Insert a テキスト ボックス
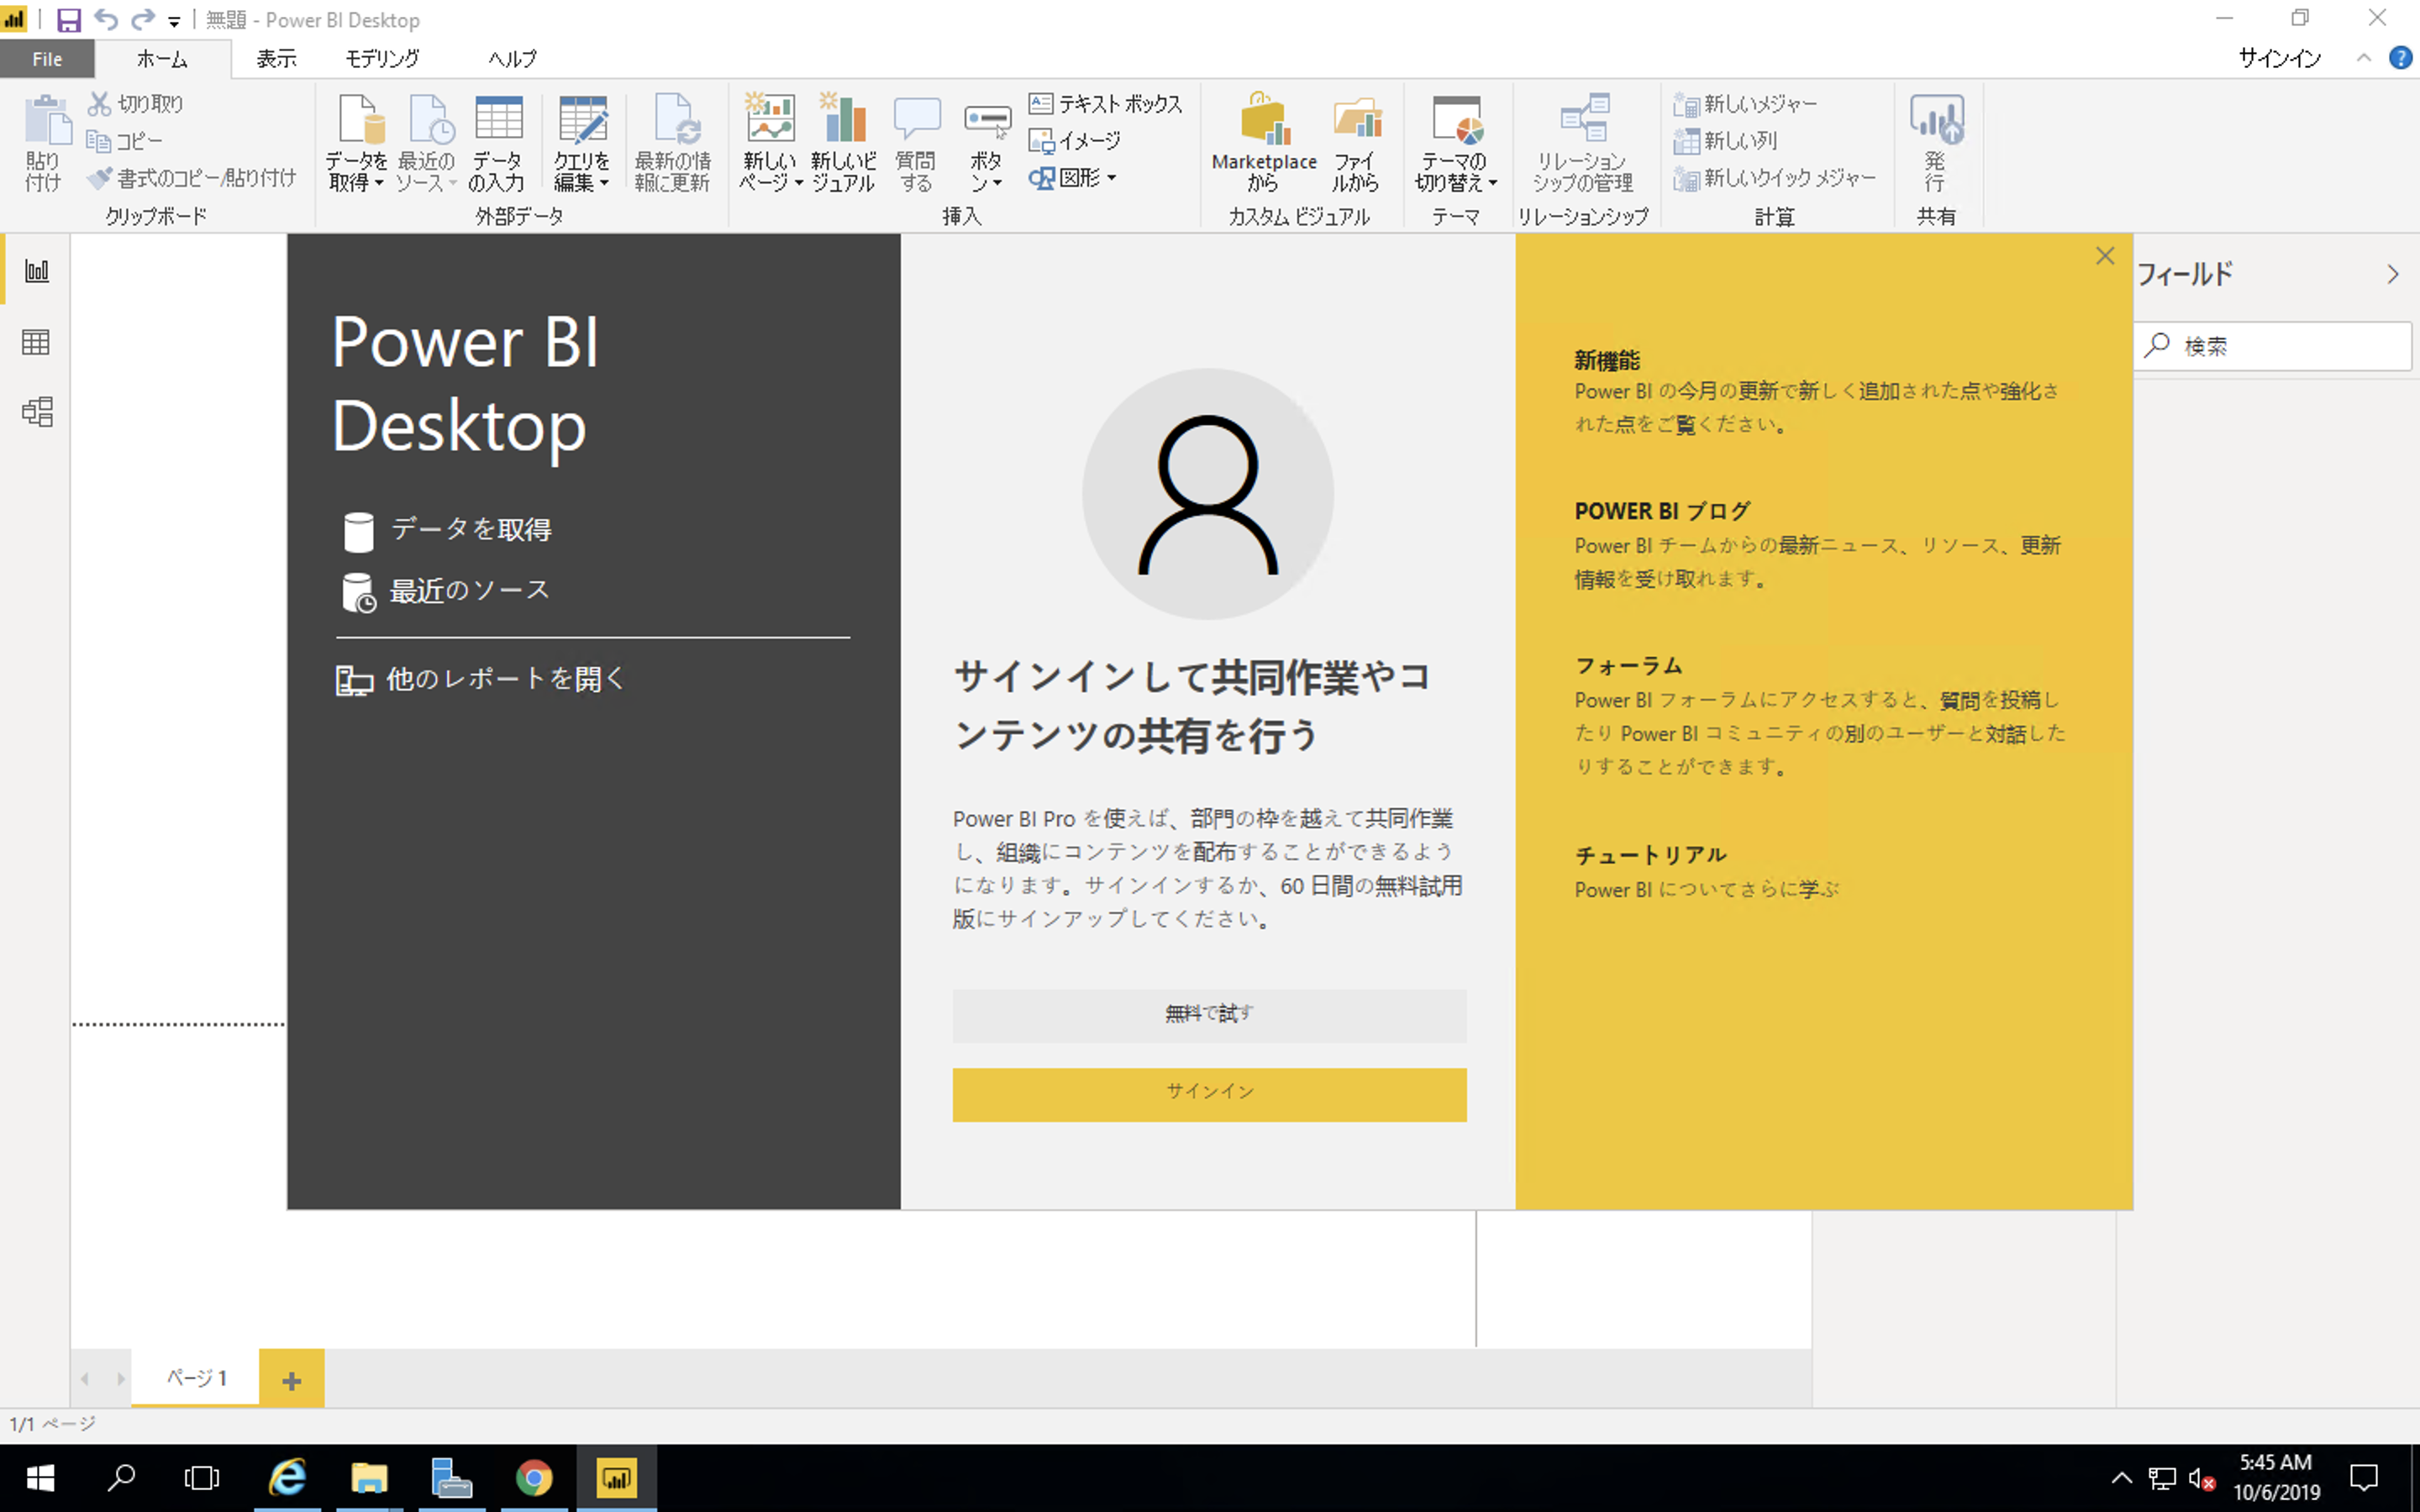 click(x=1106, y=104)
